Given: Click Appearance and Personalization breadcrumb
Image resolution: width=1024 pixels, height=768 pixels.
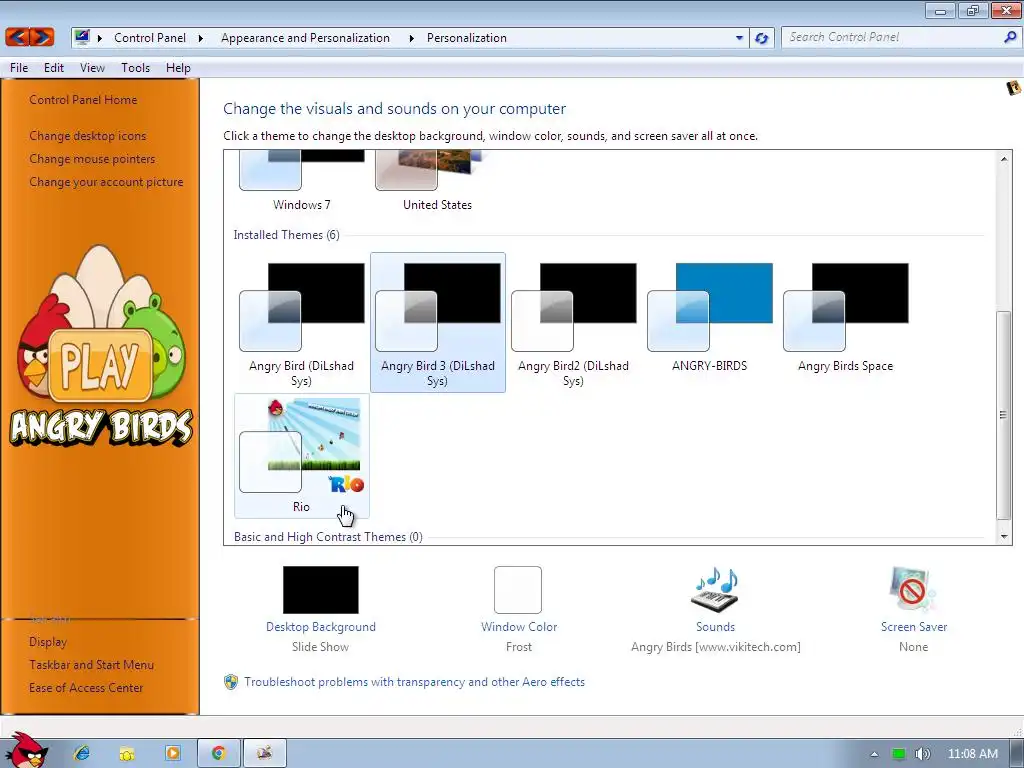Looking at the screenshot, I should (306, 38).
